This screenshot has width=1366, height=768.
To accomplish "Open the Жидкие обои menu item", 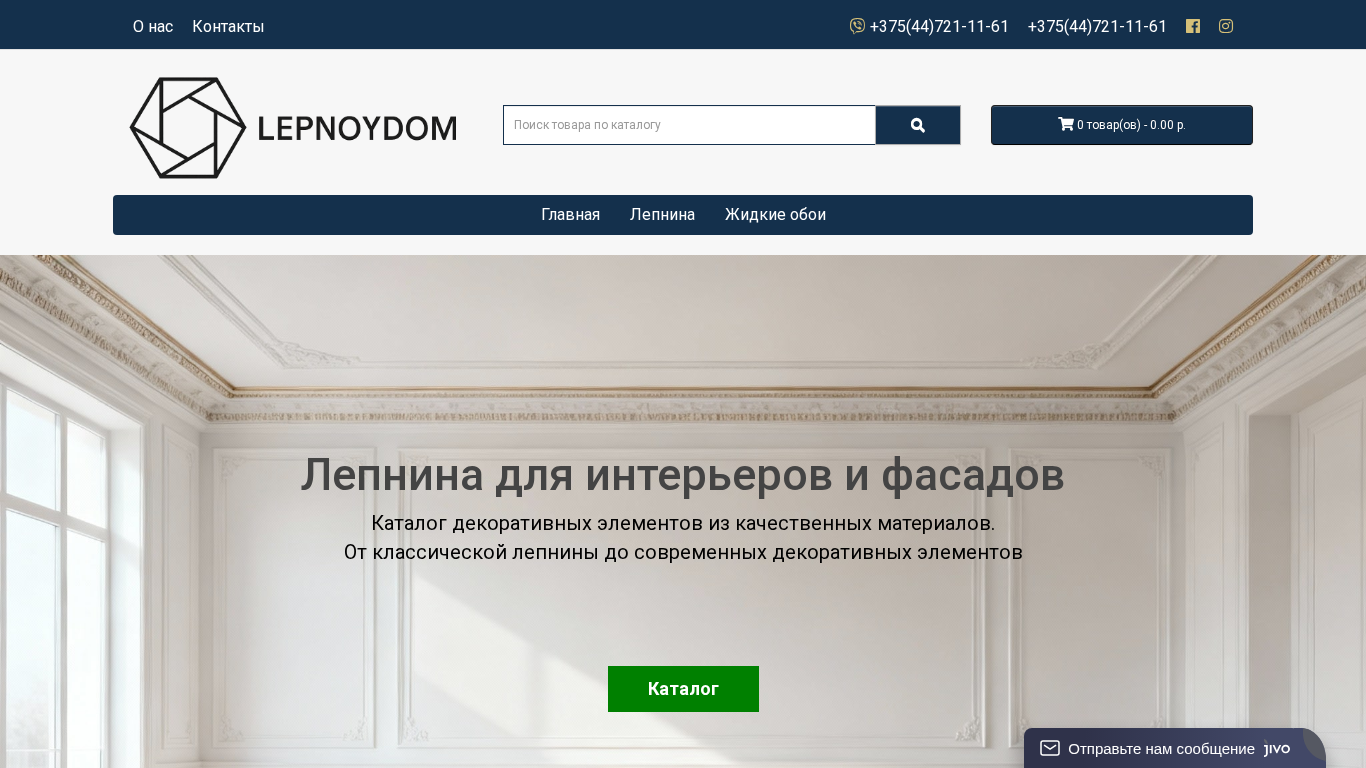I will coord(775,215).
